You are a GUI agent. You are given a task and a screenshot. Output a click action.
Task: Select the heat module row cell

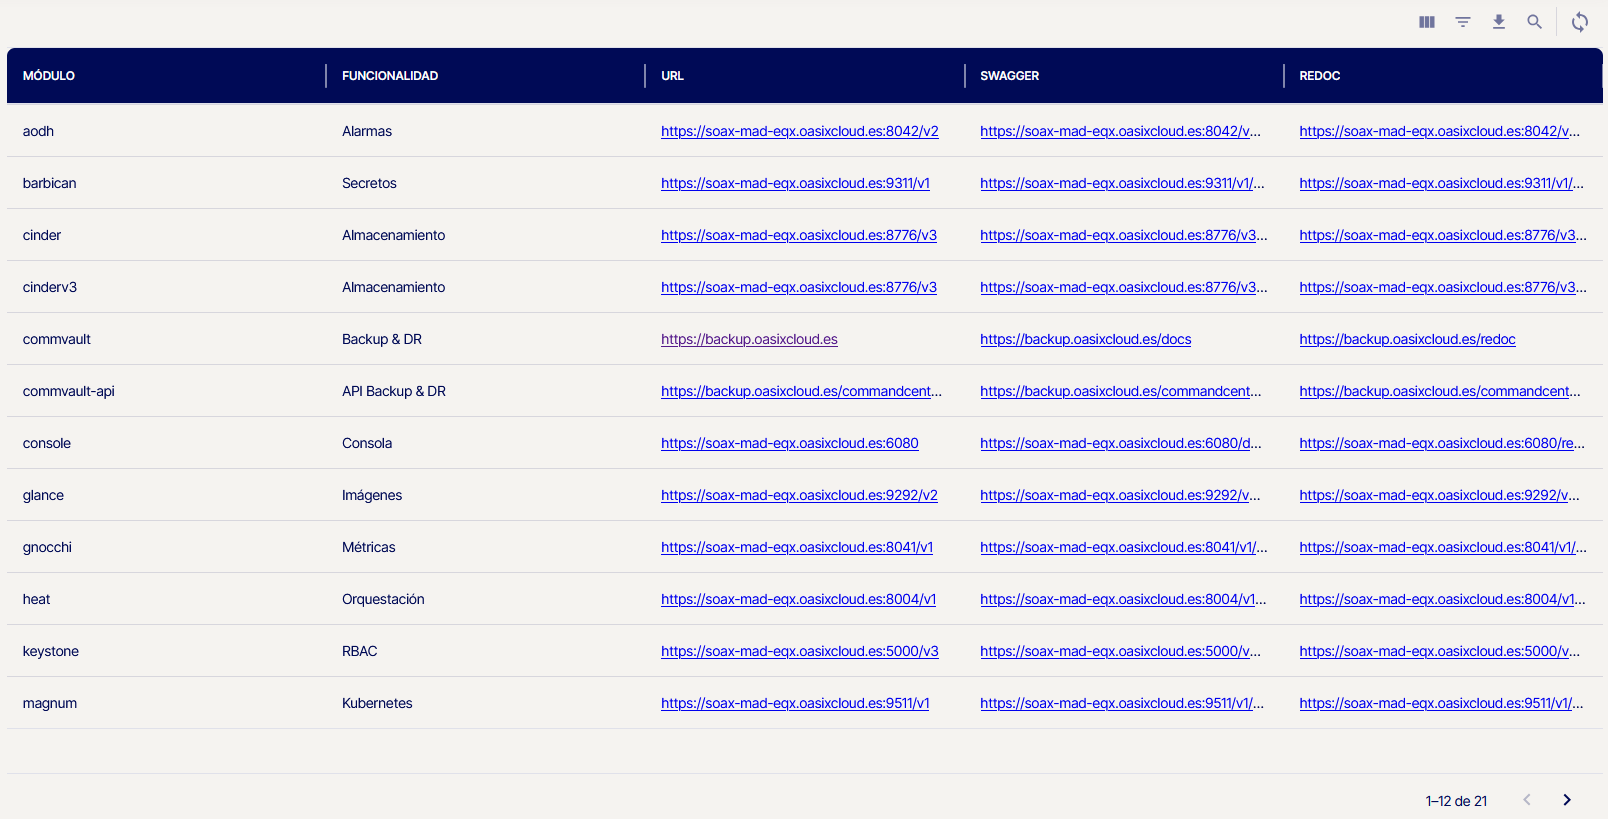(x=37, y=599)
